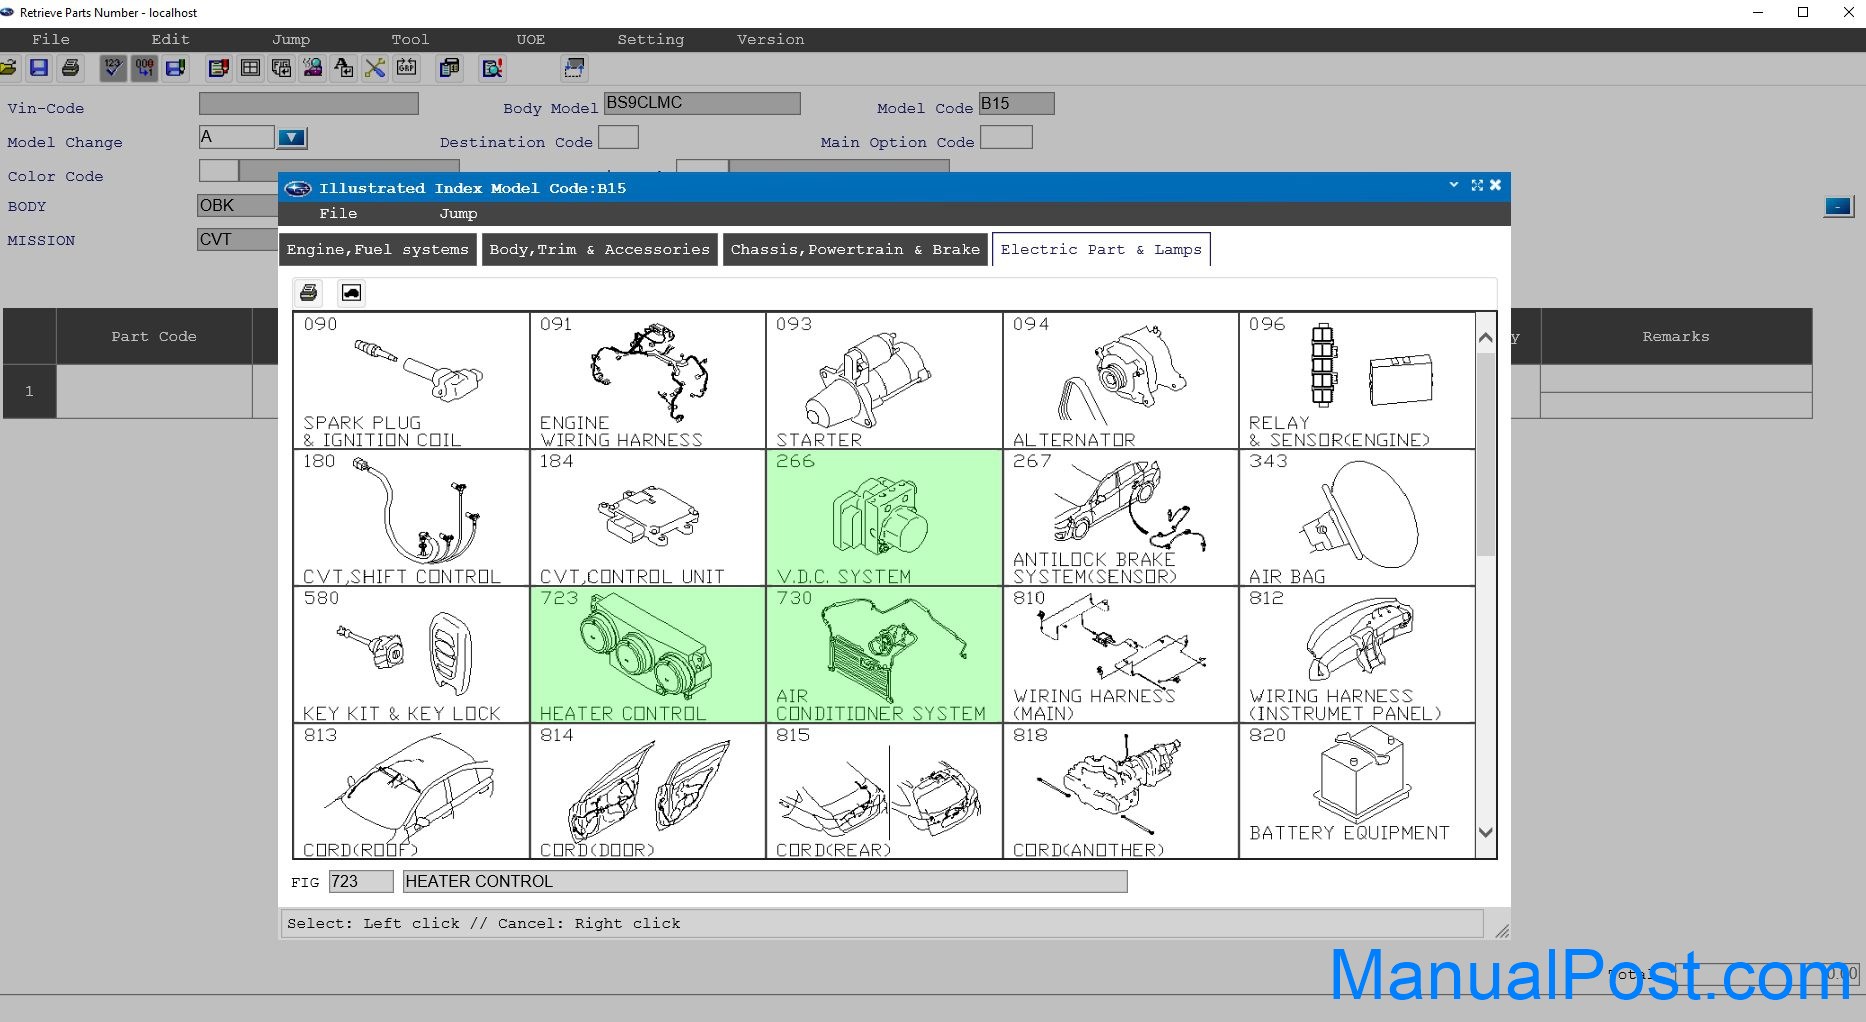Select 812 Wiring Harness Instrument Panel
The image size is (1866, 1022).
click(1357, 654)
